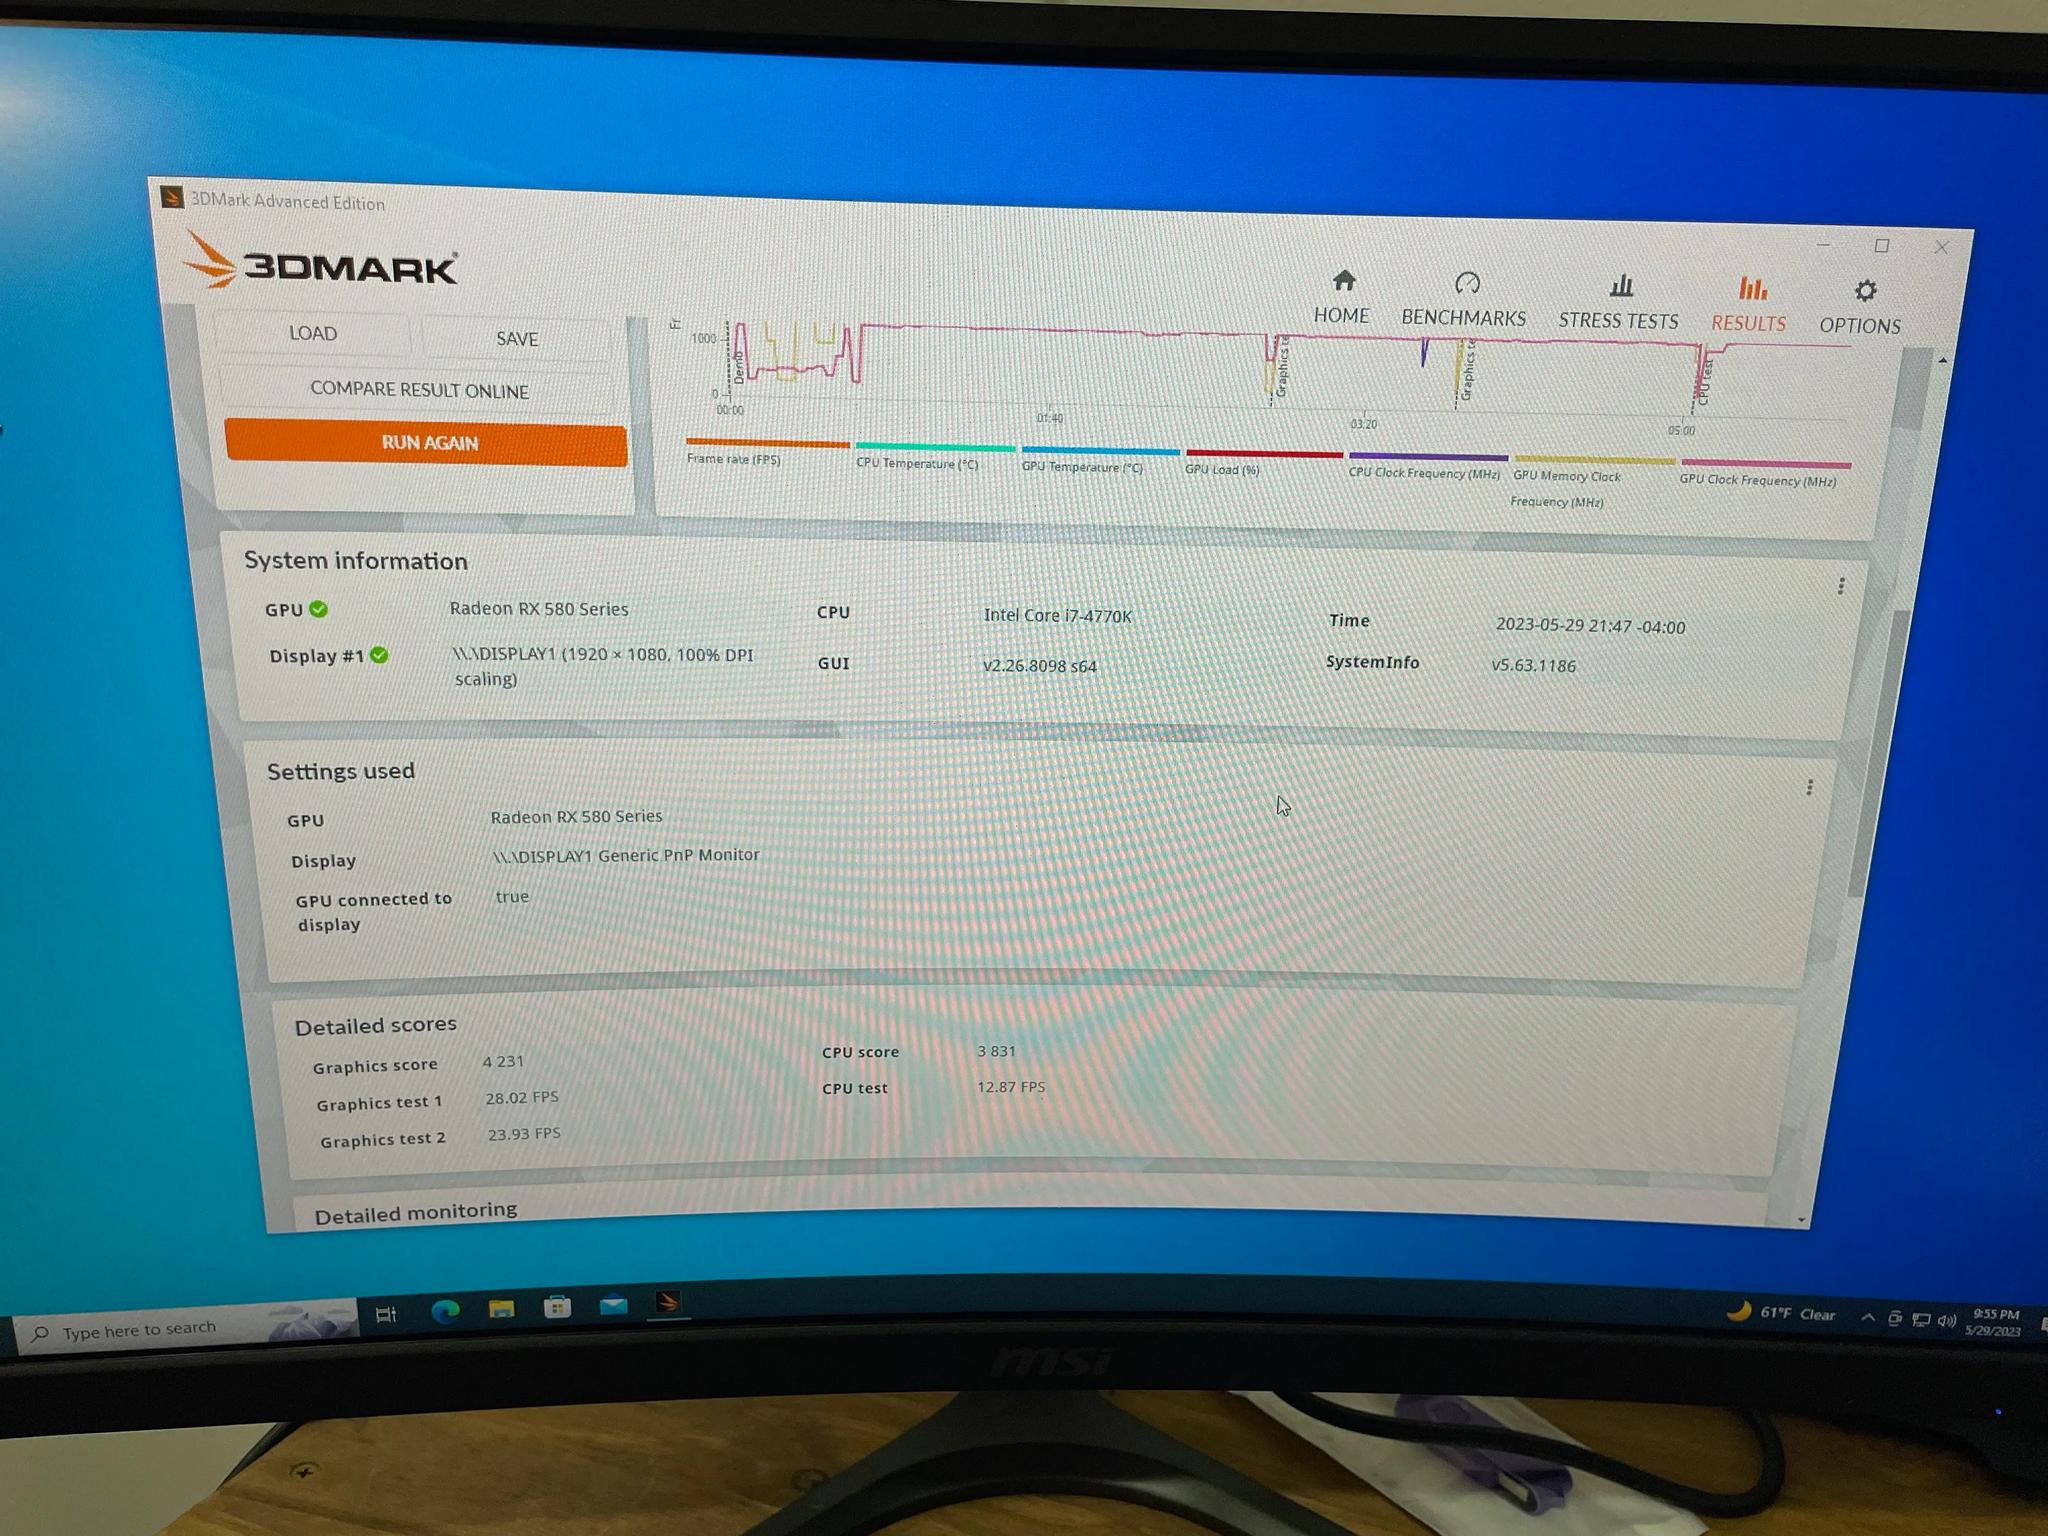Screen dimensions: 2048x1536
Task: Toggle CPU Clock Frequency legend
Action: pos(1427,465)
